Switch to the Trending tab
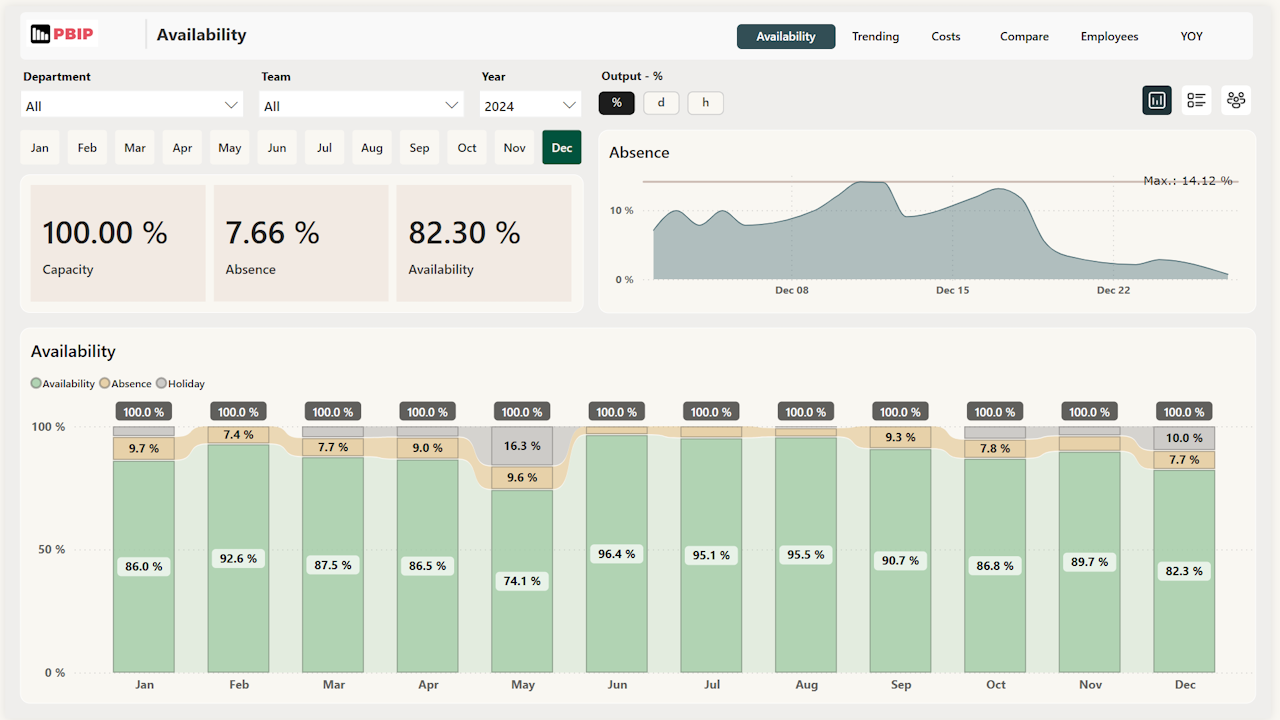This screenshot has width=1280, height=720. pos(875,36)
